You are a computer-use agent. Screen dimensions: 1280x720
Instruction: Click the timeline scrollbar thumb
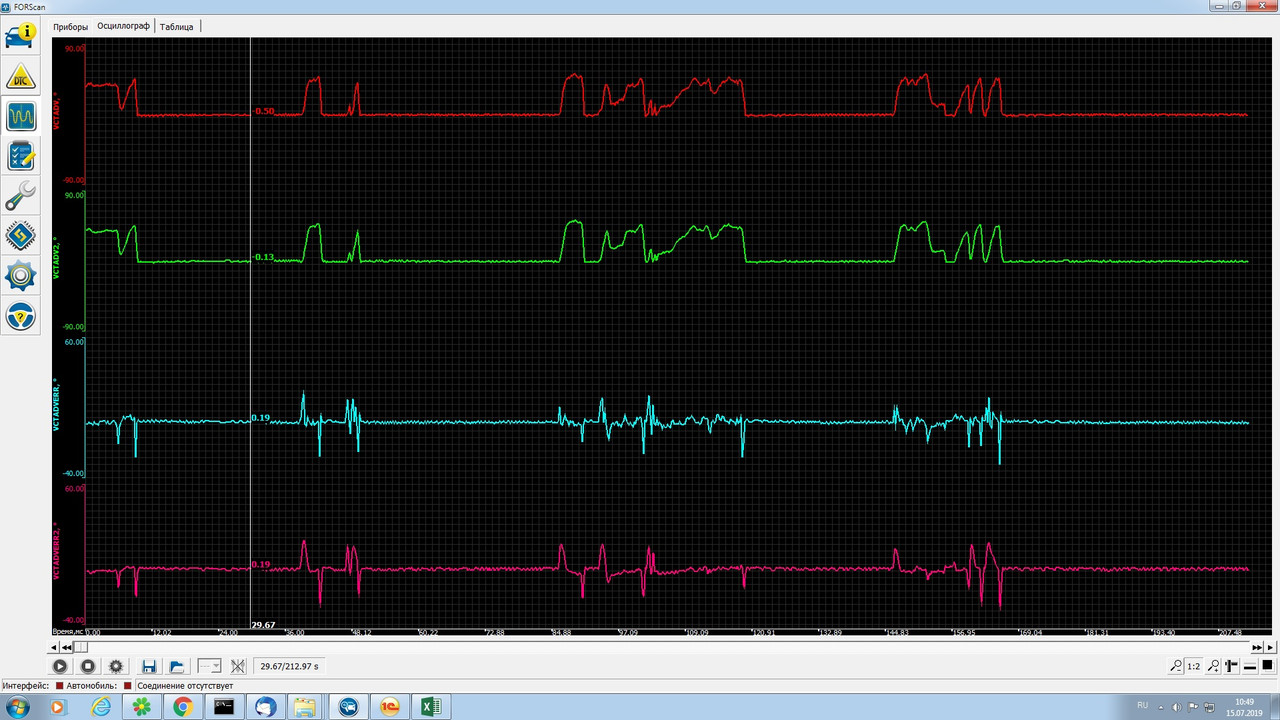coord(81,648)
